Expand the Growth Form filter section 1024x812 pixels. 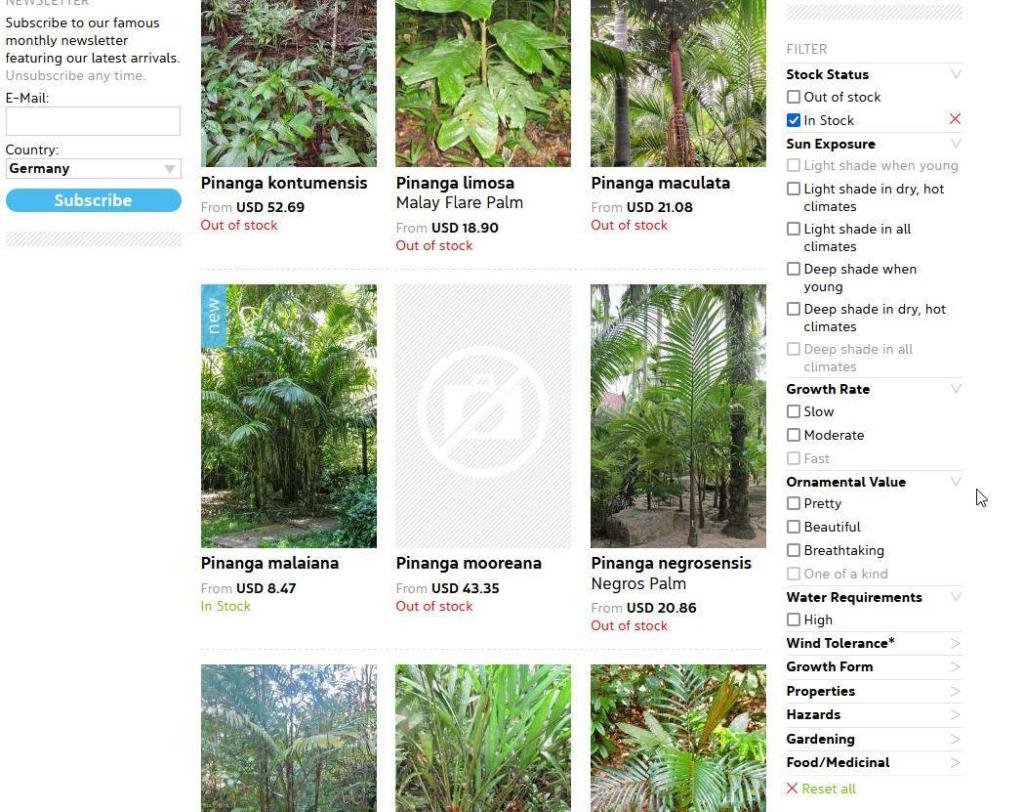click(x=873, y=667)
